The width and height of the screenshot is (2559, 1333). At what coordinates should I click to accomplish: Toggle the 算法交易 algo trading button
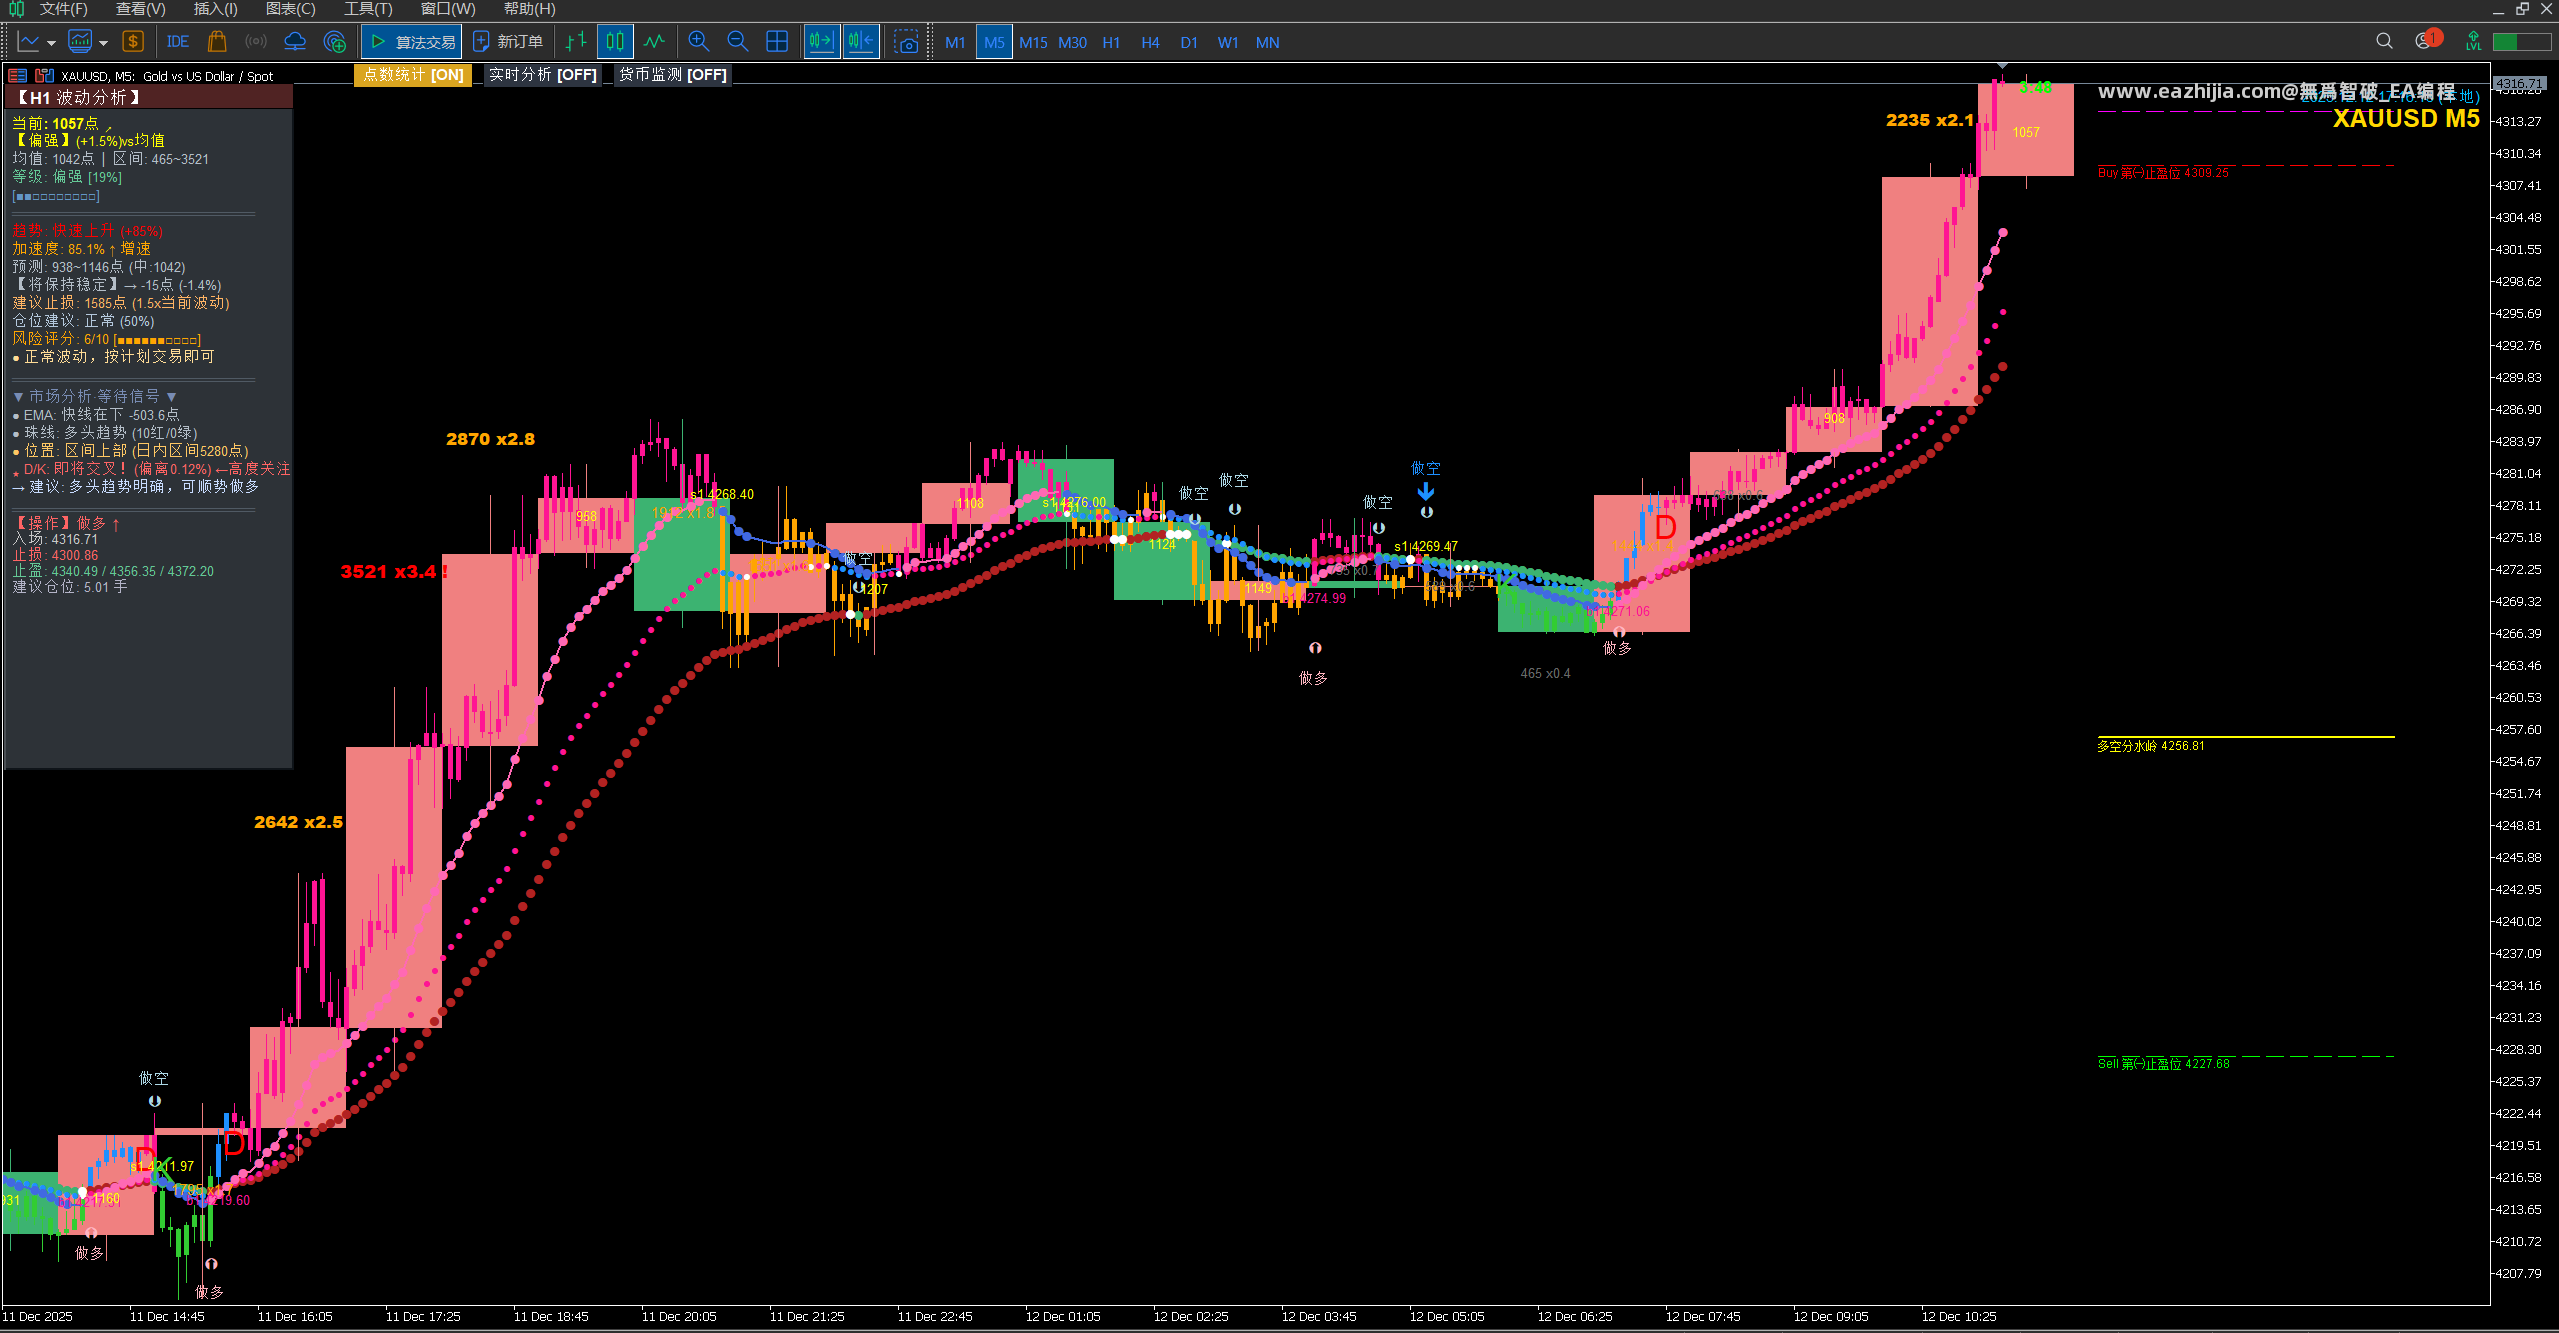(411, 42)
